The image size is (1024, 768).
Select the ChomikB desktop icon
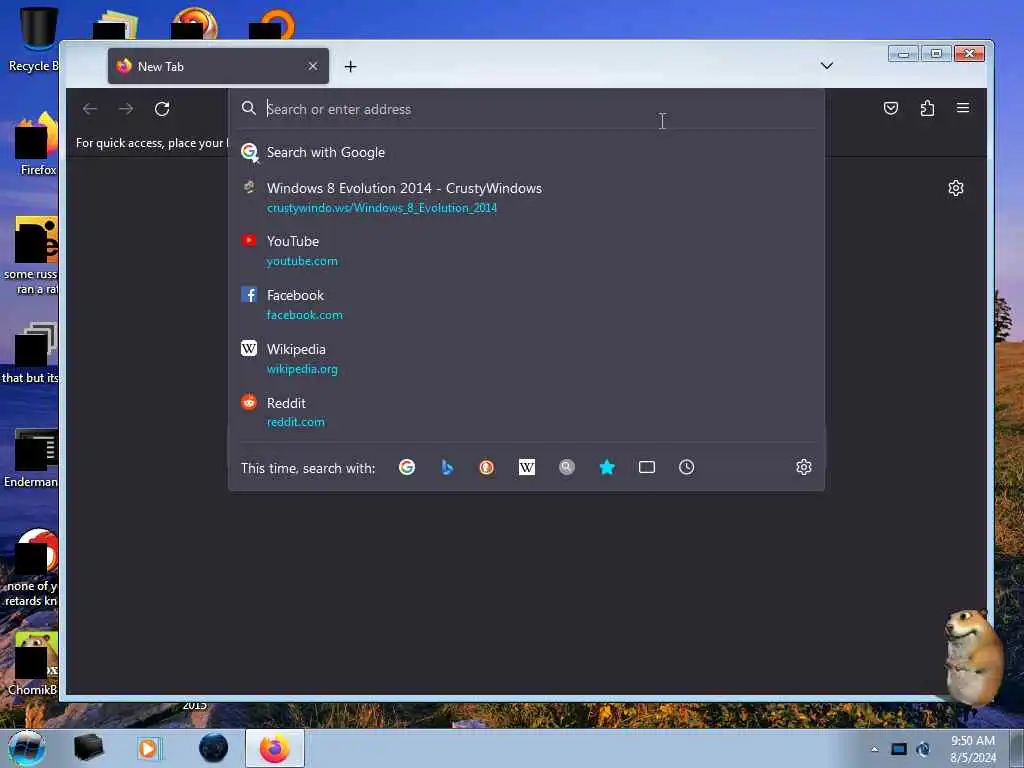pyautogui.click(x=33, y=663)
